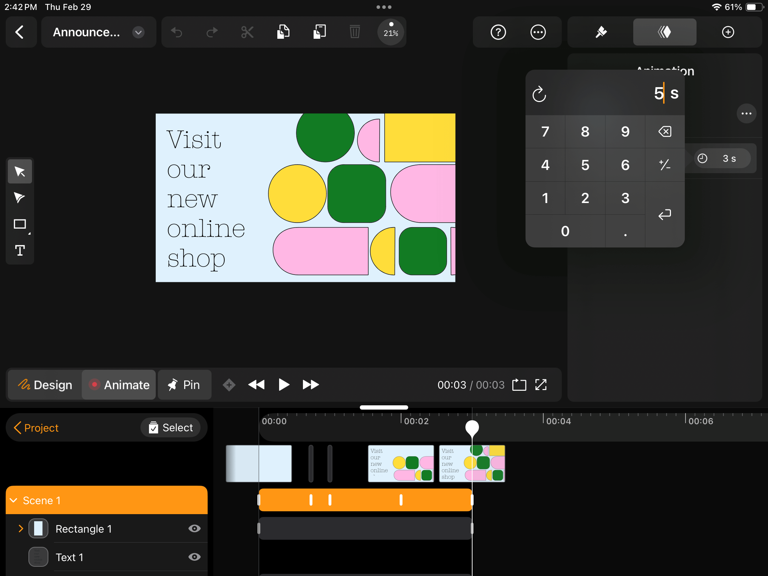The image size is (768, 576).
Task: Tap keypad digit 7
Action: coord(545,132)
